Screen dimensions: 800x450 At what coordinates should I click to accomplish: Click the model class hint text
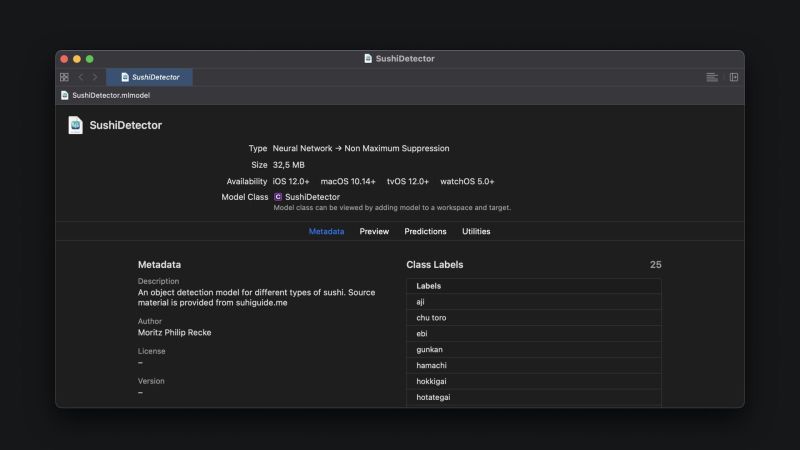(392, 208)
